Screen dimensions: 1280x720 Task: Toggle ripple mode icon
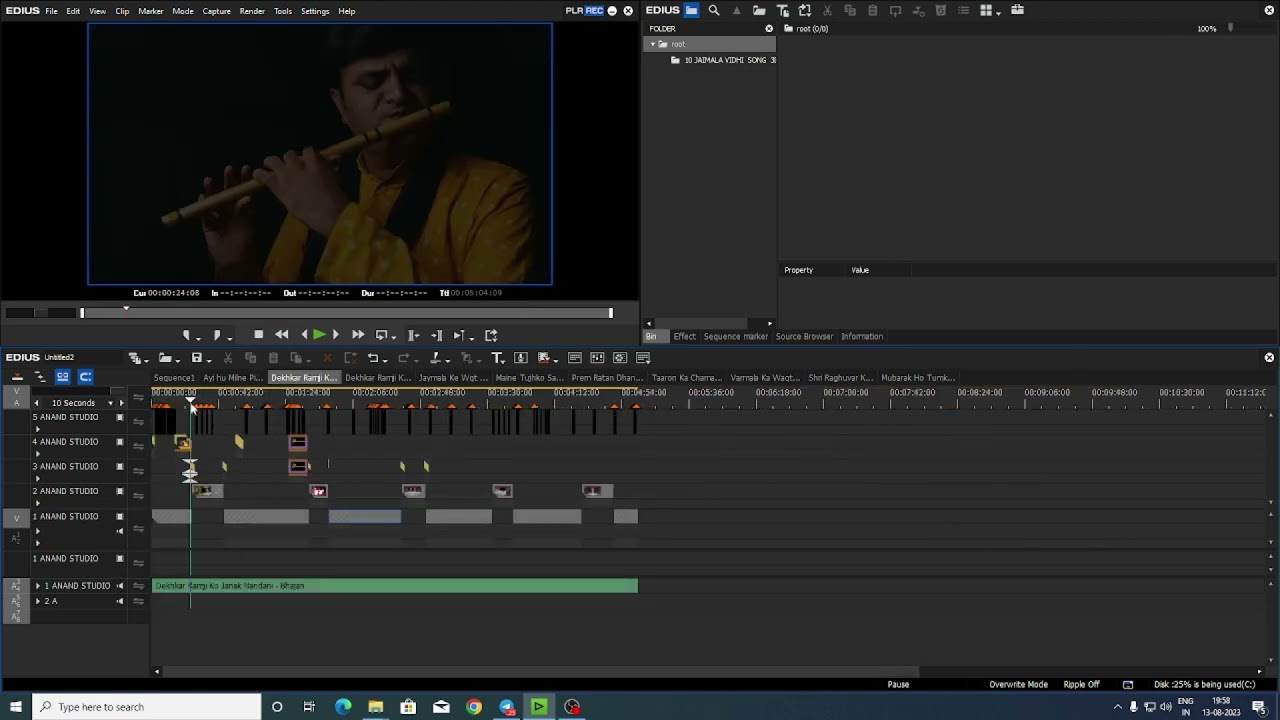click(x=40, y=377)
